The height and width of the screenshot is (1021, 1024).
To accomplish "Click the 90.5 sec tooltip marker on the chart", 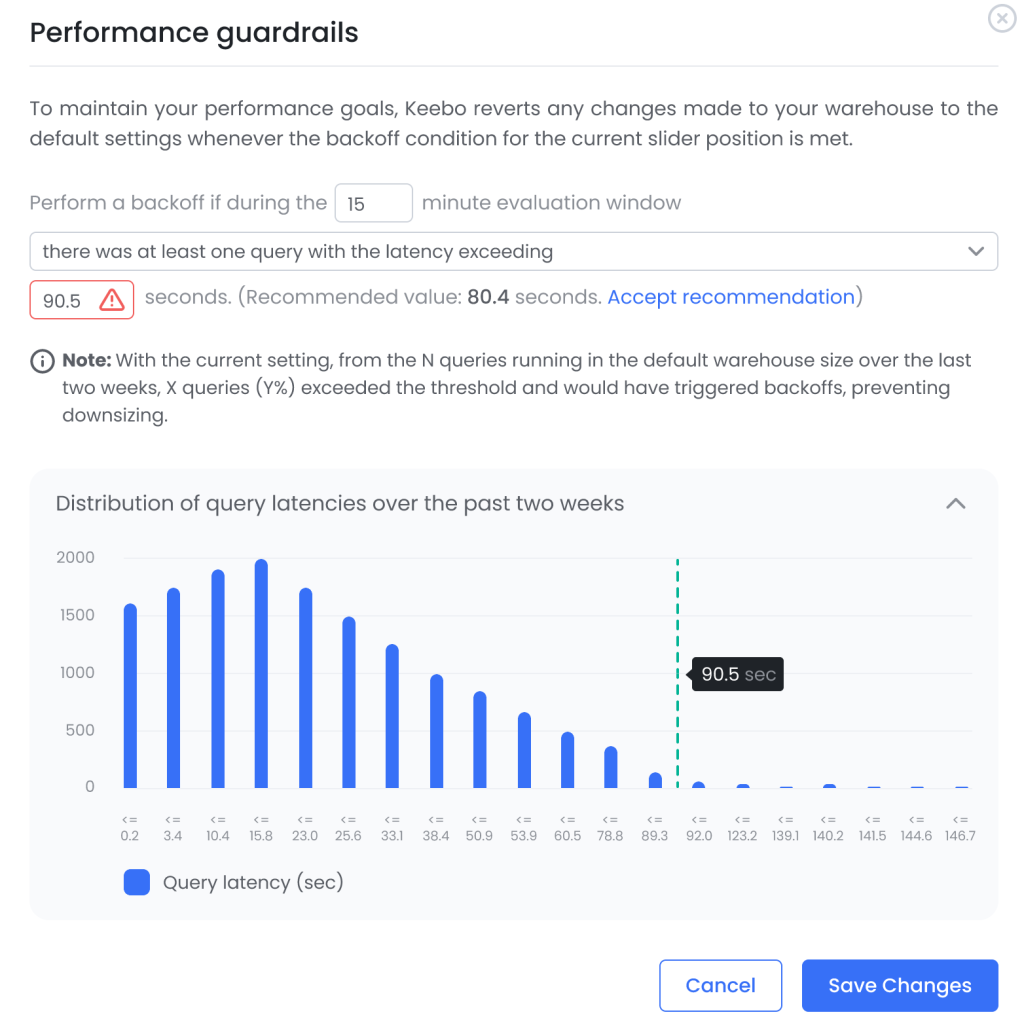I will [737, 674].
